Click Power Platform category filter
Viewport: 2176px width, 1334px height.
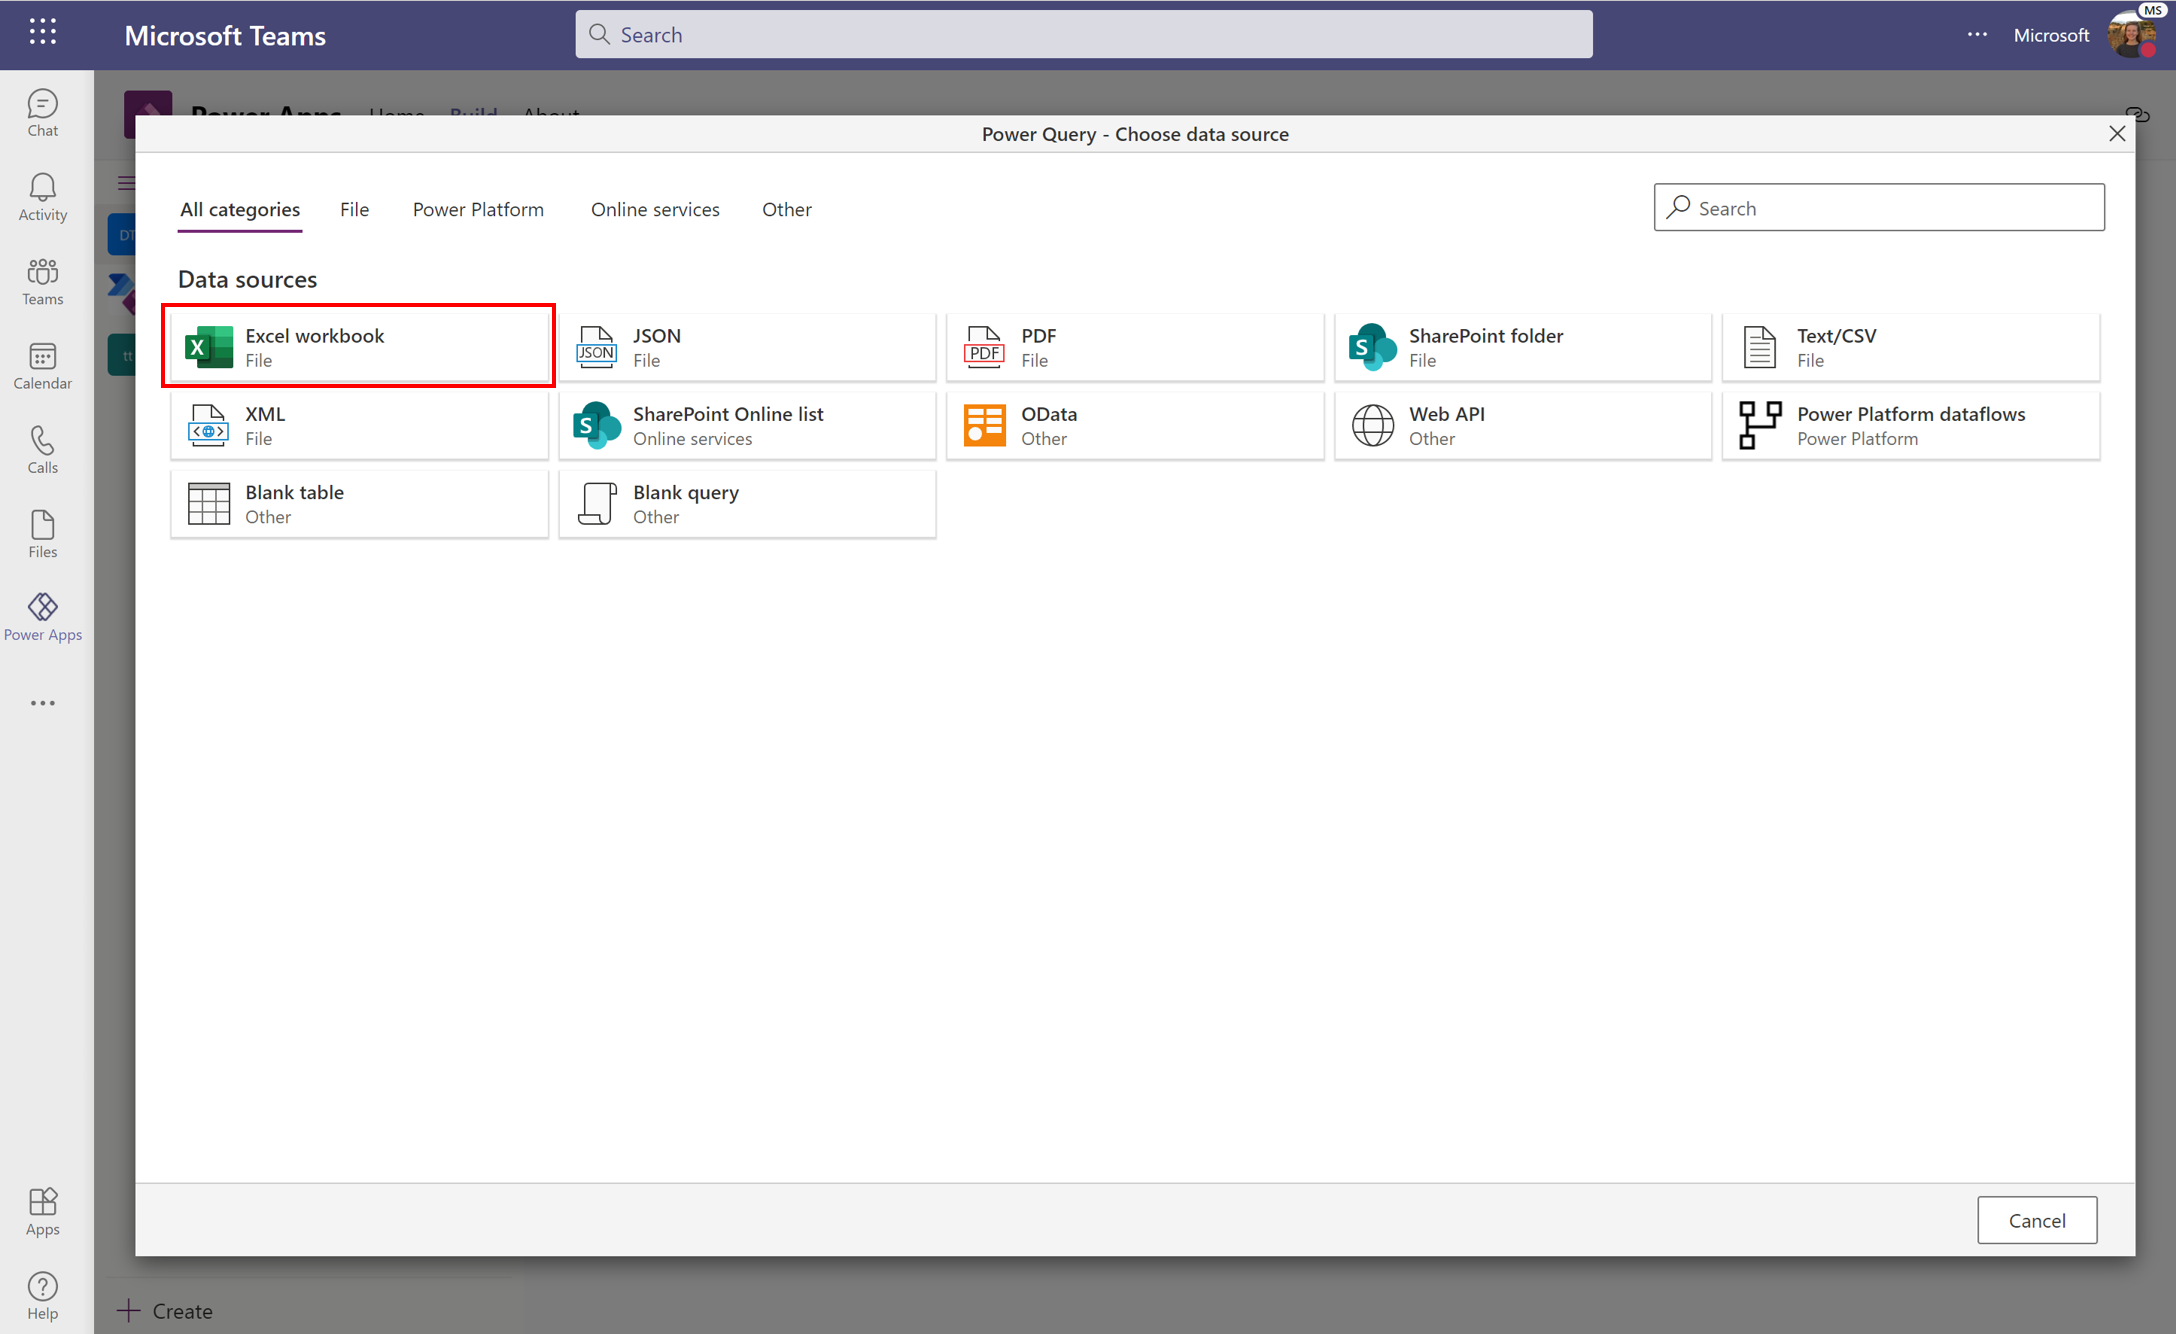(477, 208)
